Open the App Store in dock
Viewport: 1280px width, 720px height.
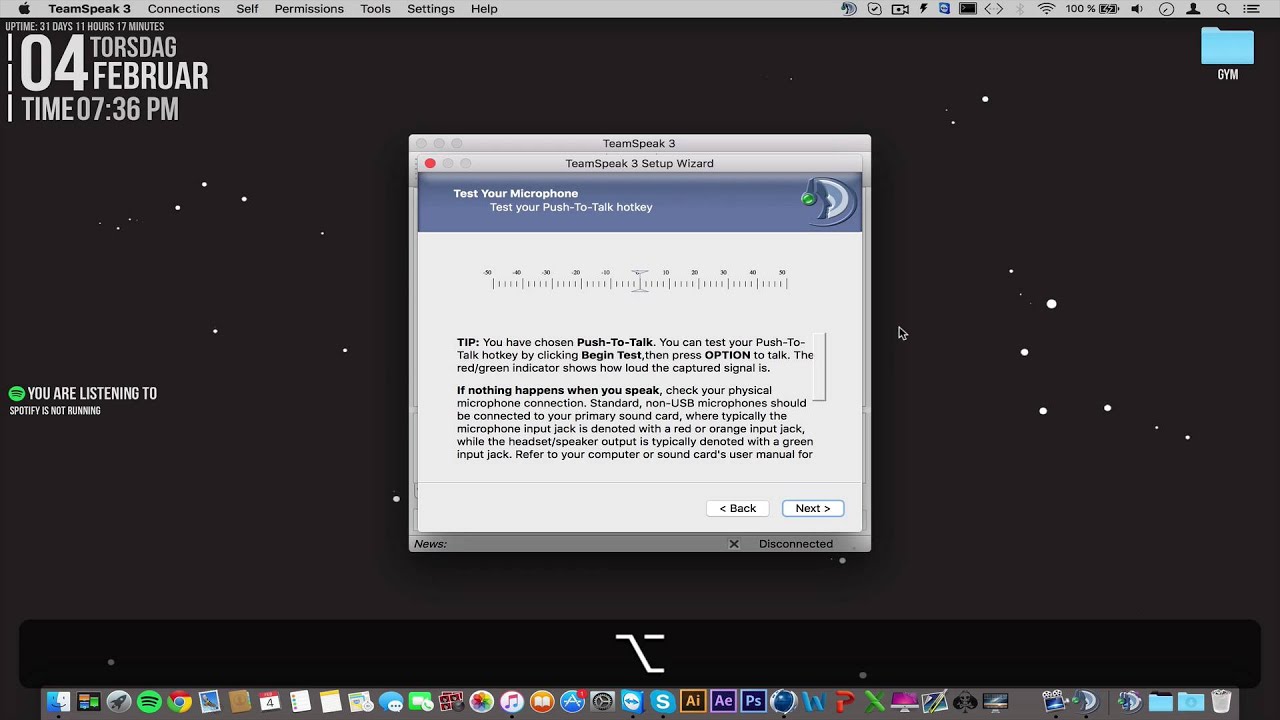(x=572, y=702)
